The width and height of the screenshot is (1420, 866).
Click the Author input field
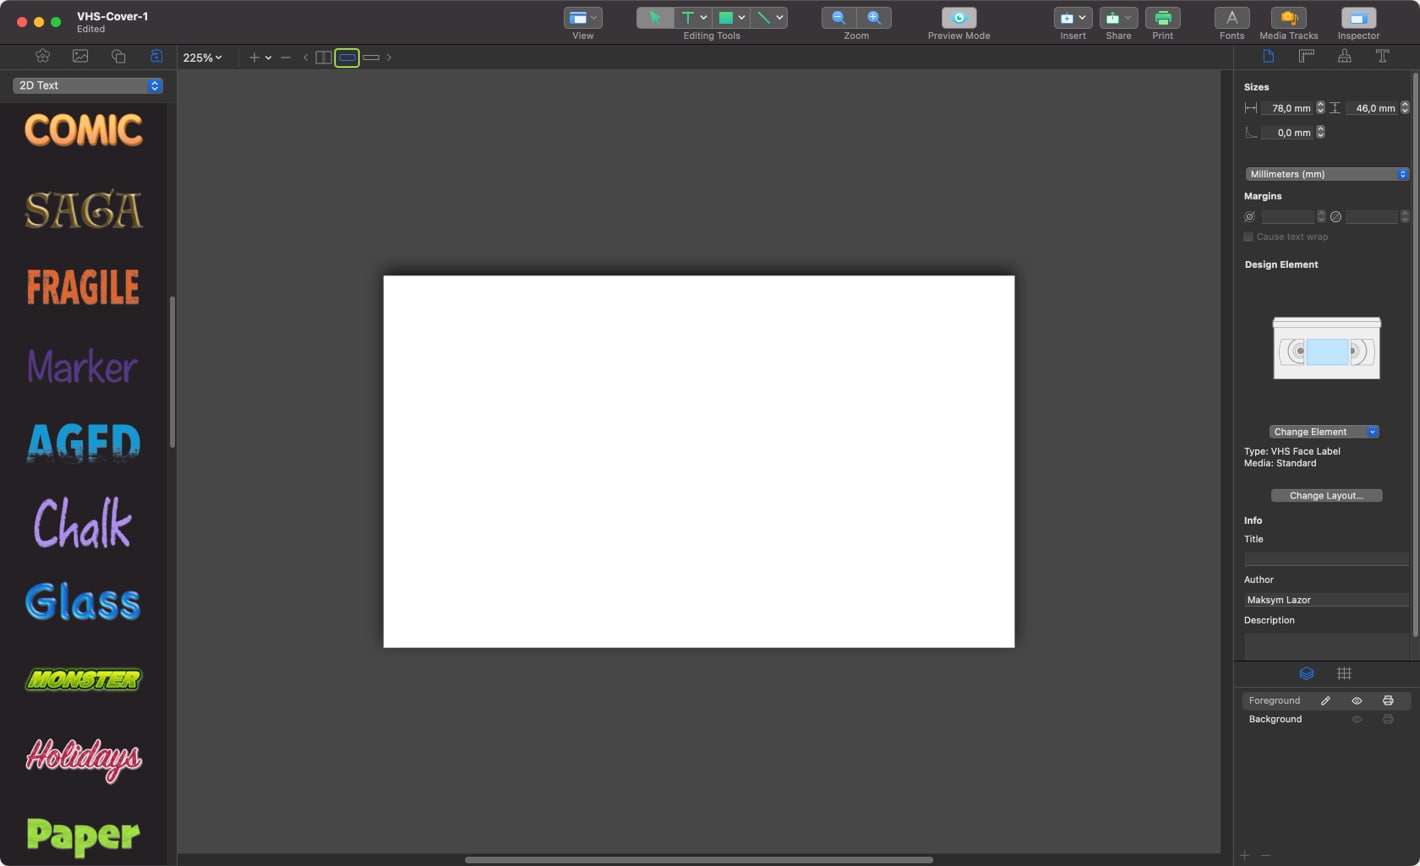(1326, 599)
